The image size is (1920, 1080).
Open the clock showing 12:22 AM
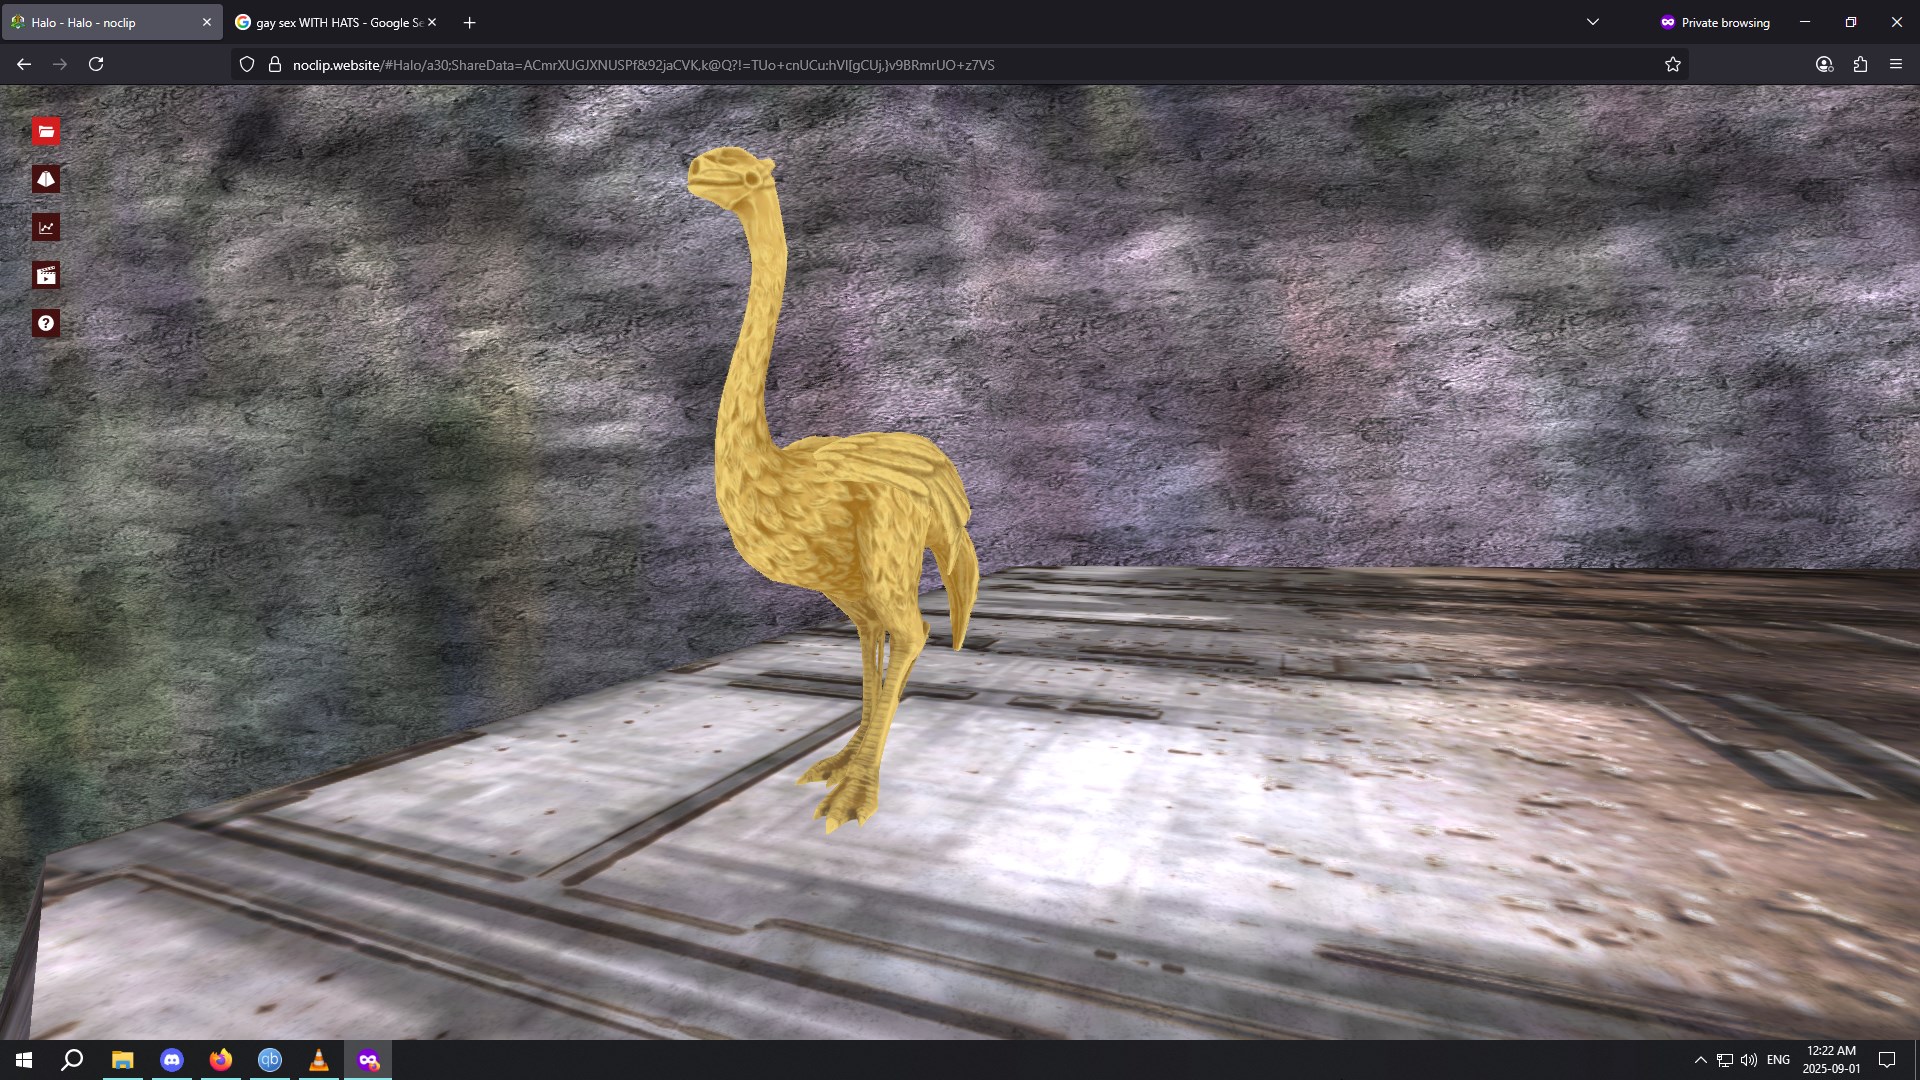[1831, 1060]
